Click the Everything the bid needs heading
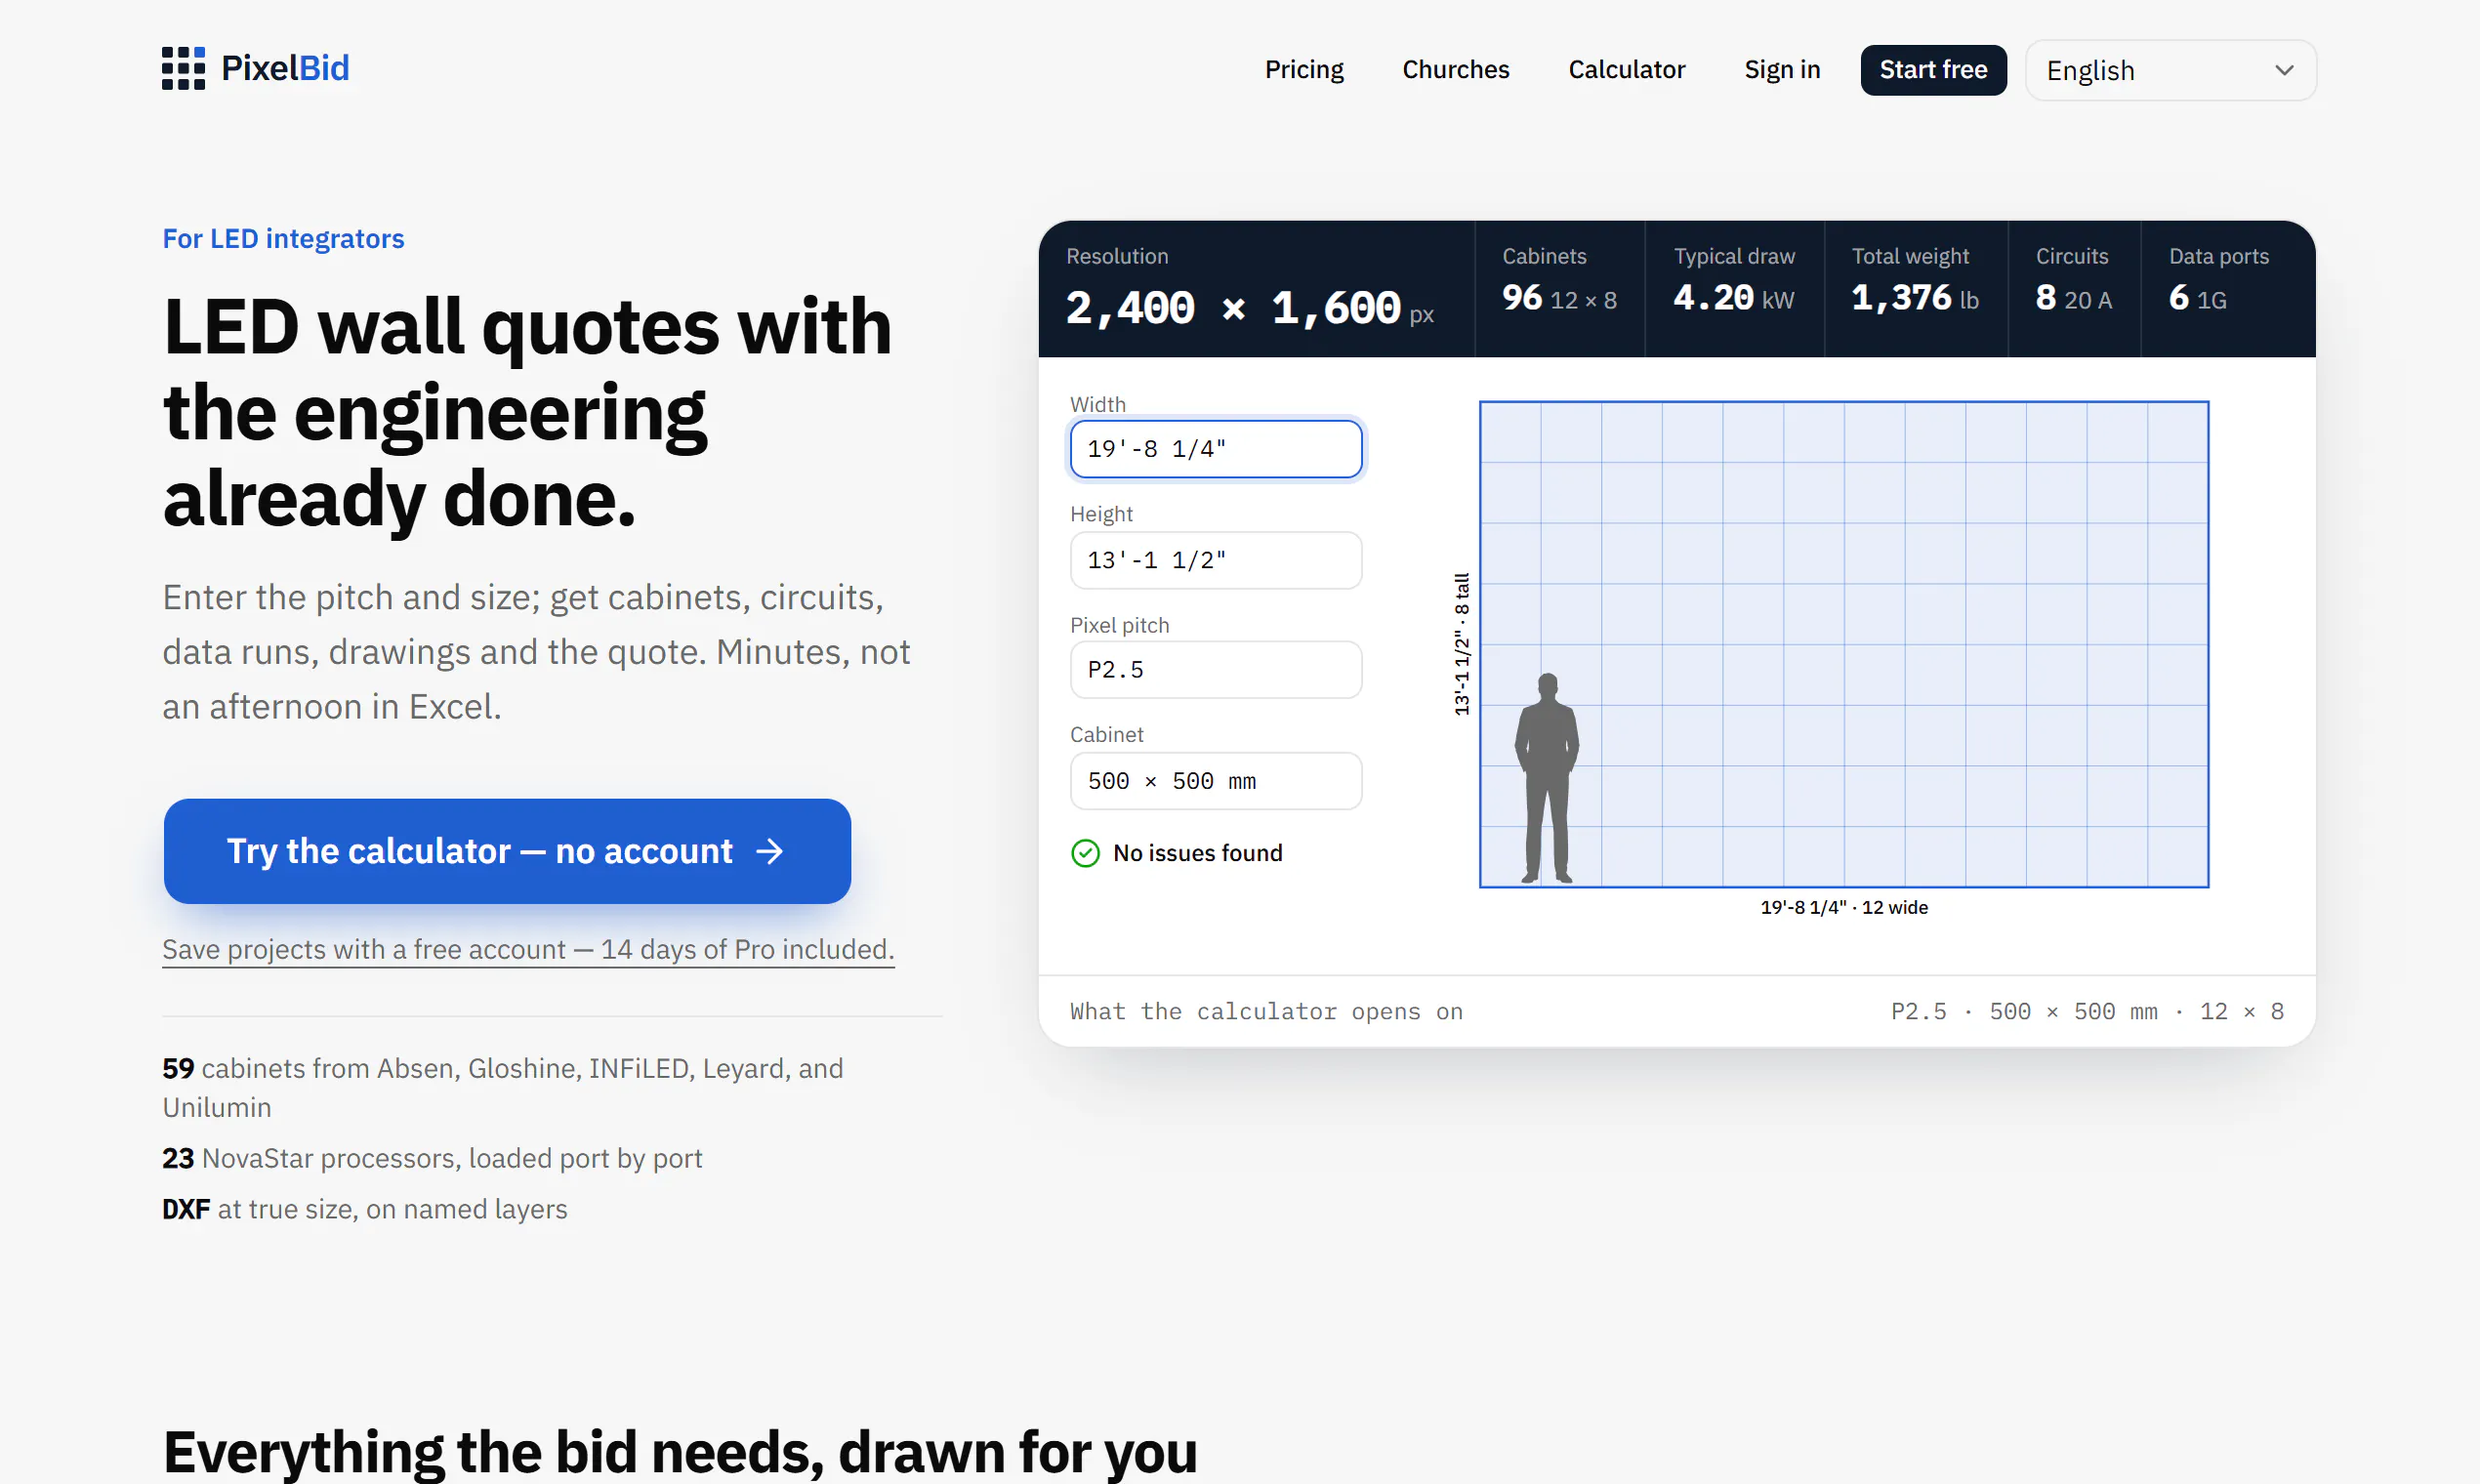The height and width of the screenshot is (1484, 2480). coord(679,1452)
